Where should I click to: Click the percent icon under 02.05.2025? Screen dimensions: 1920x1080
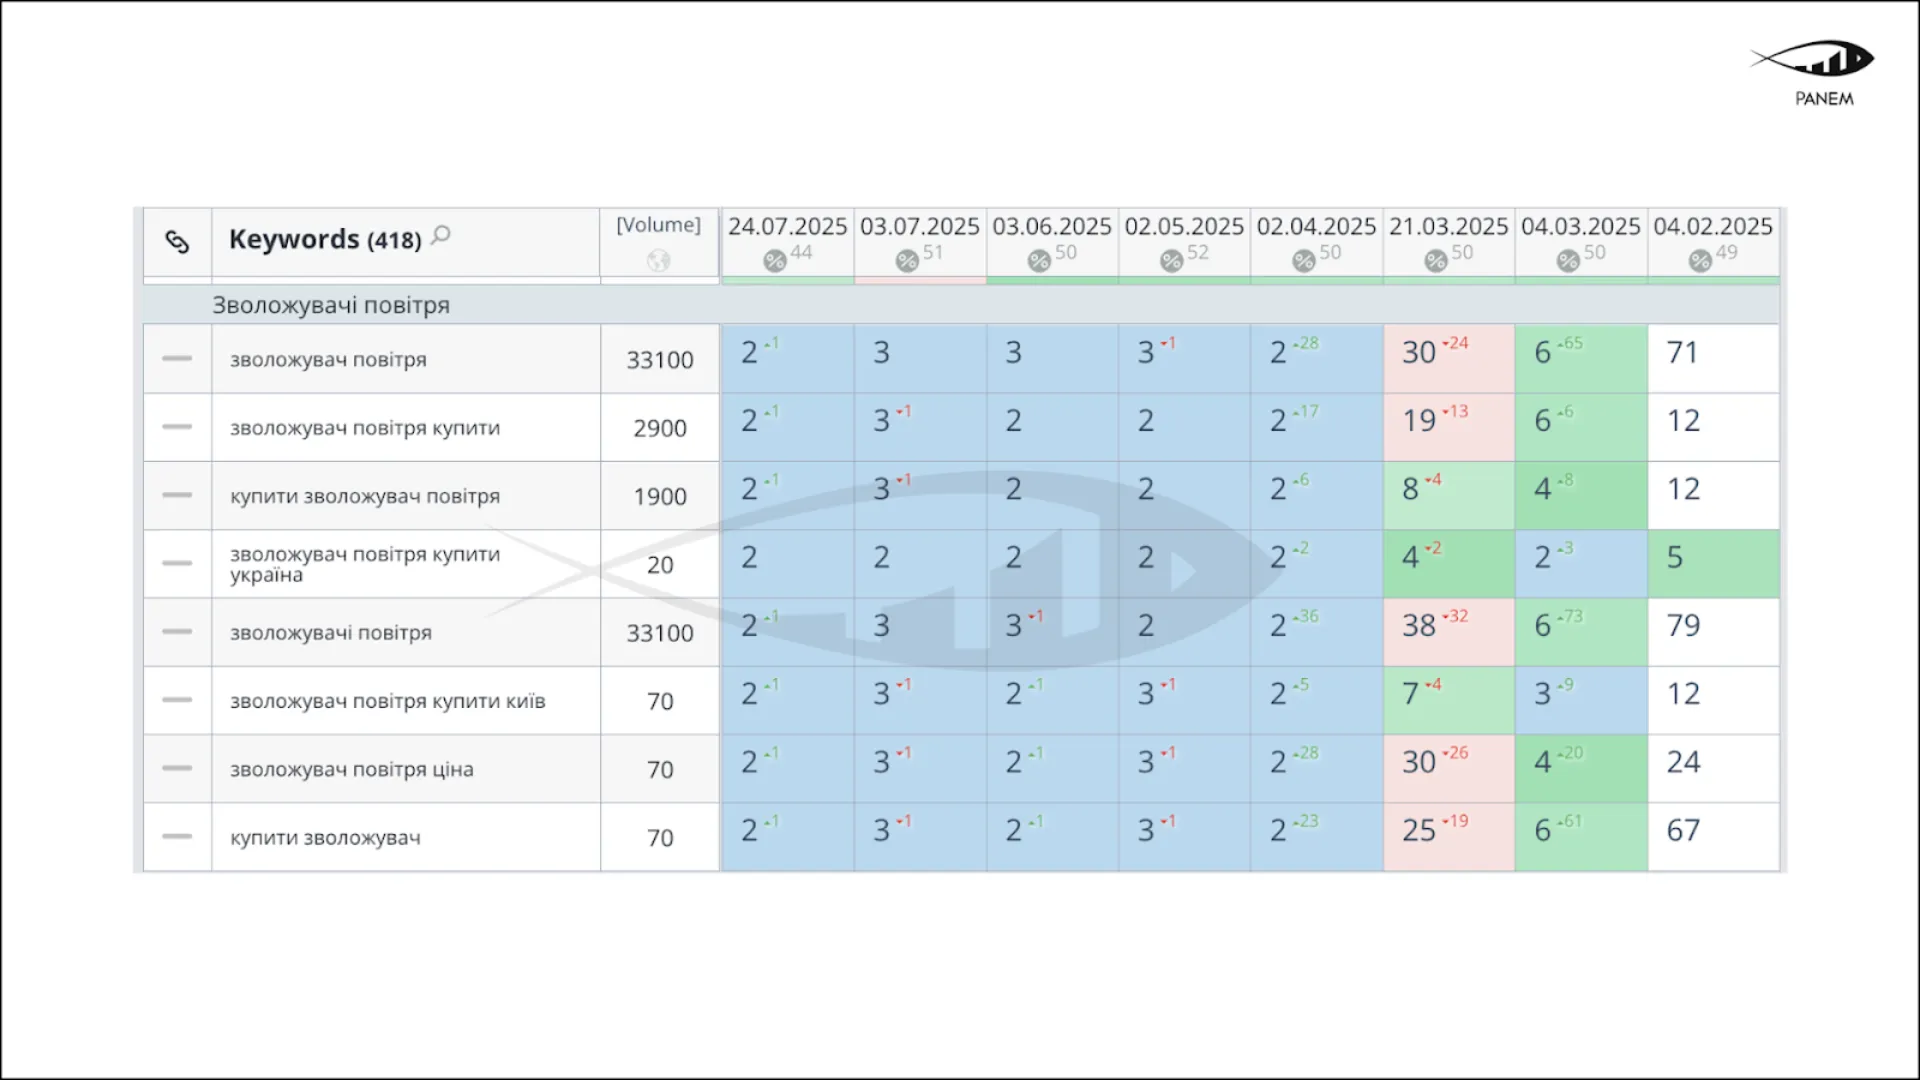(1171, 261)
